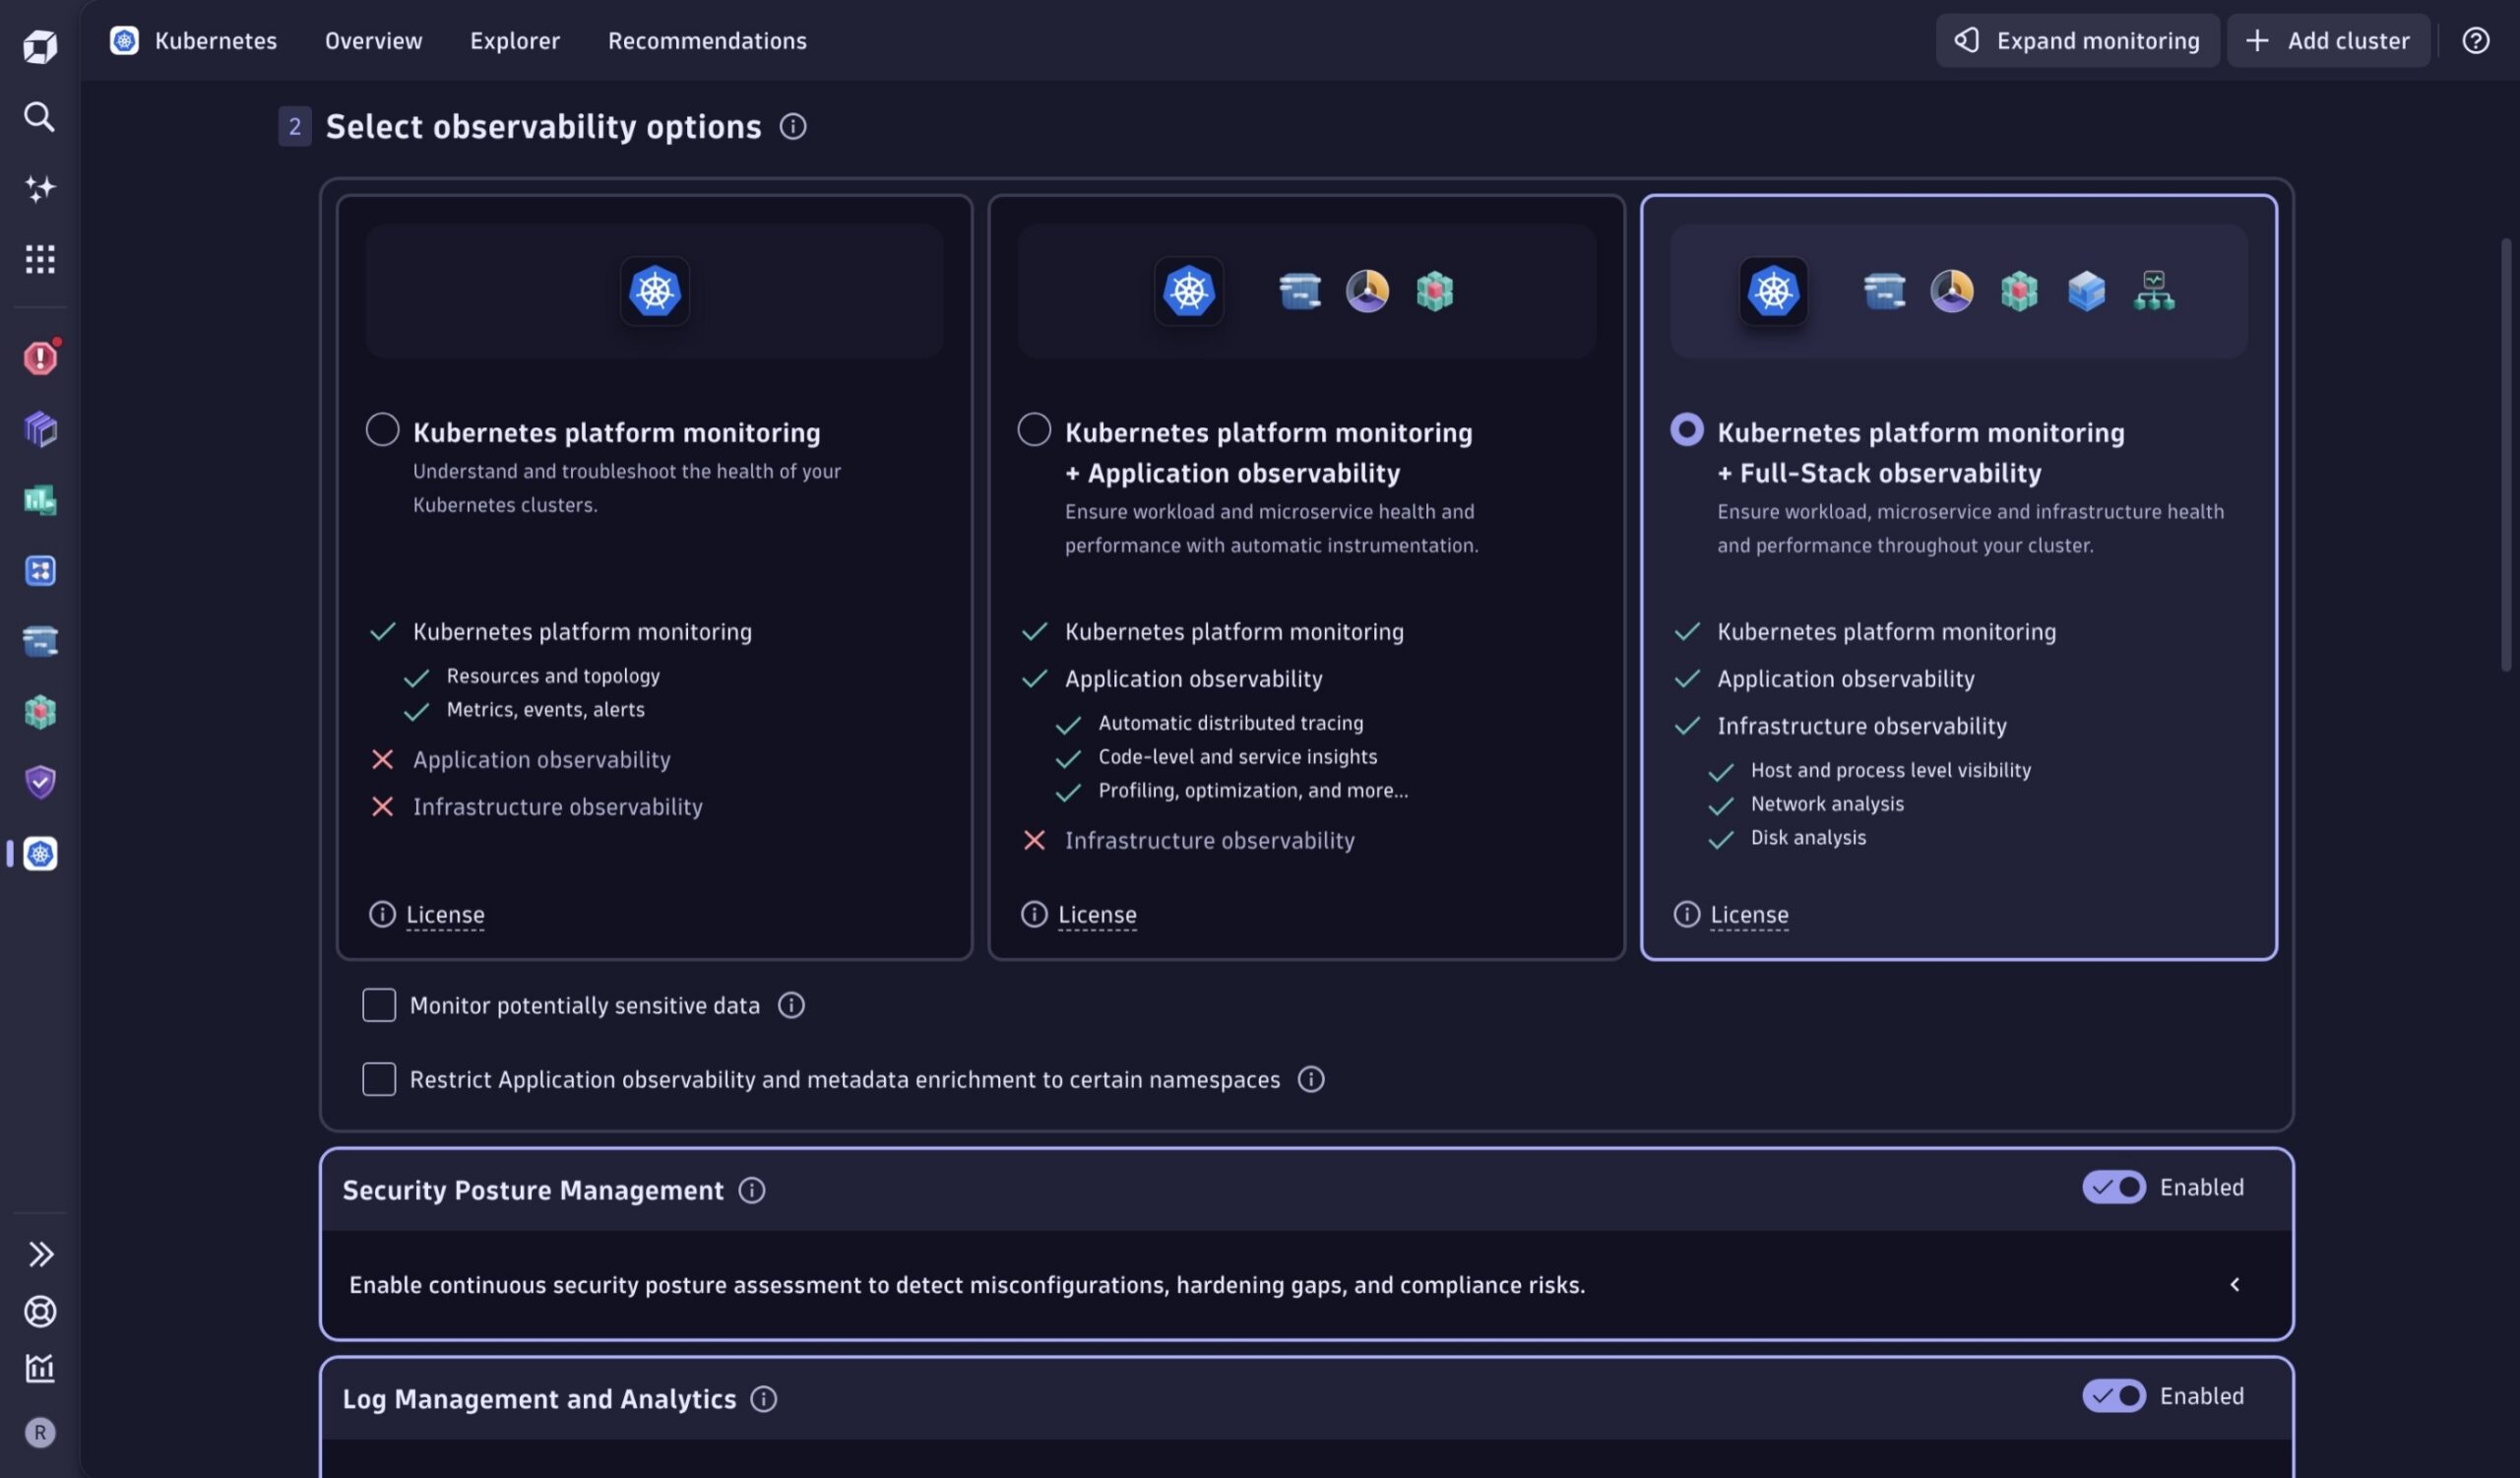Click "Disk analysis" item

pos(1808,838)
